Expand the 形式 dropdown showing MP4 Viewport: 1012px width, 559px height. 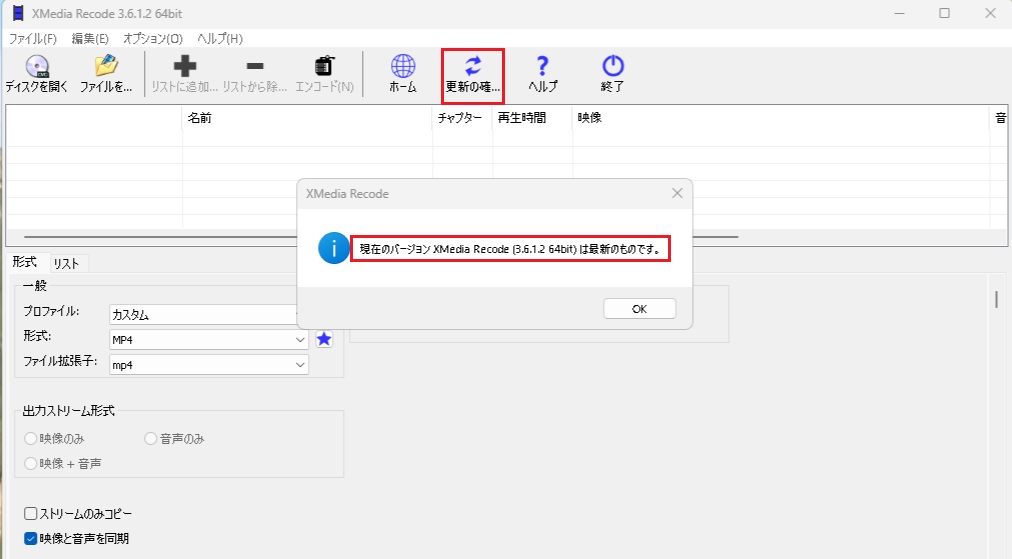pos(208,340)
